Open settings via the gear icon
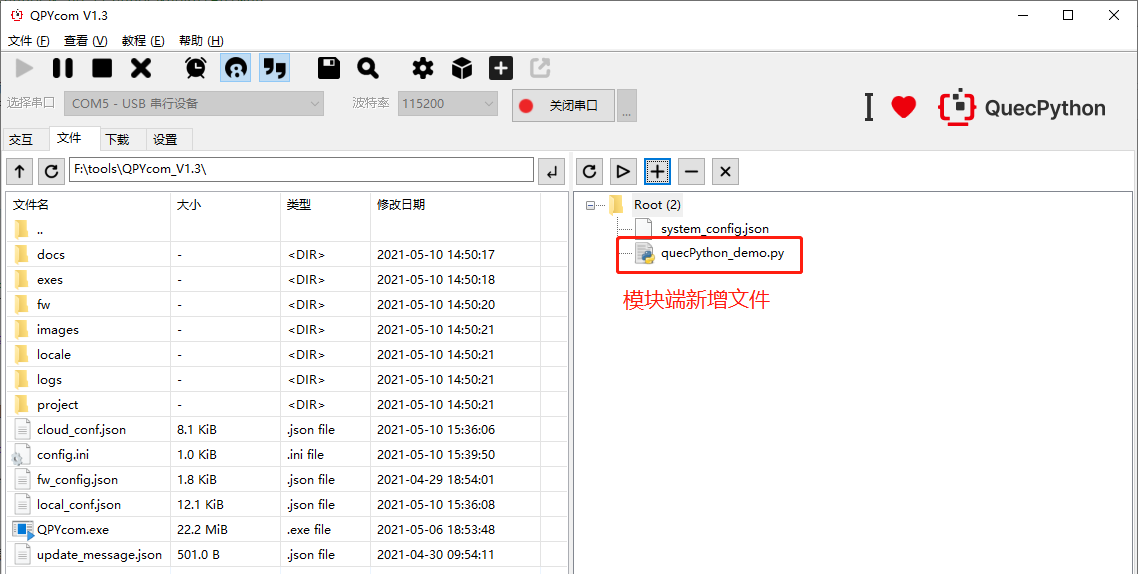 click(x=422, y=68)
